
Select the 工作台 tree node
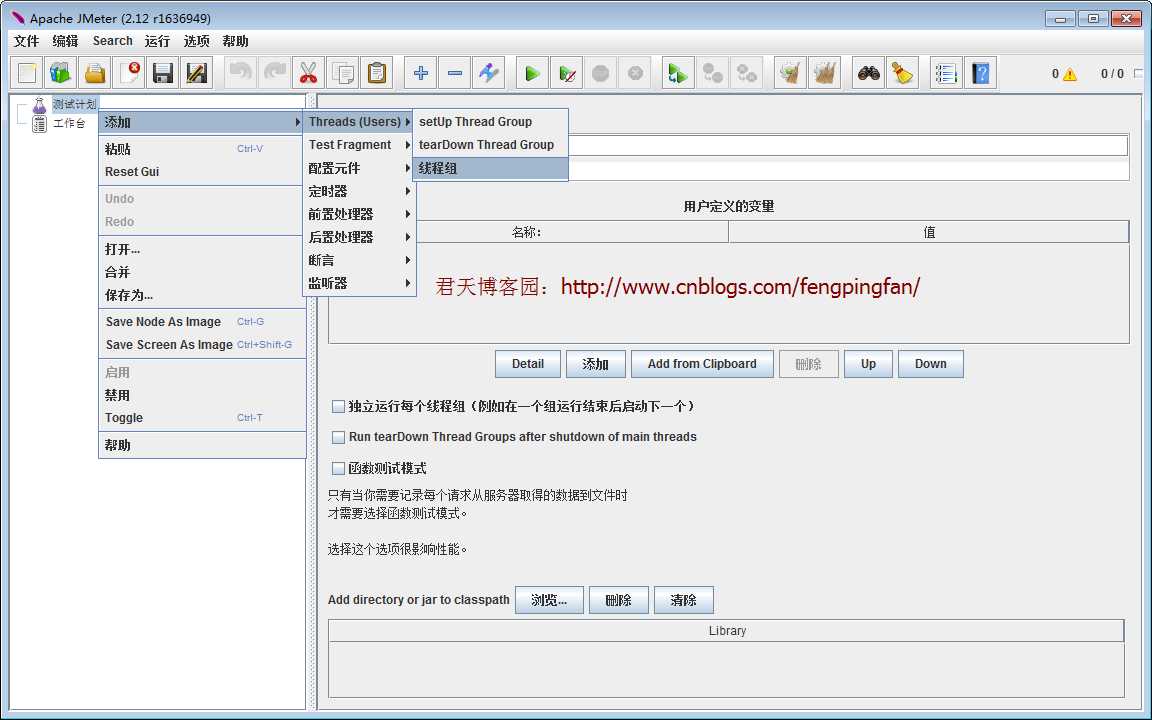69,123
